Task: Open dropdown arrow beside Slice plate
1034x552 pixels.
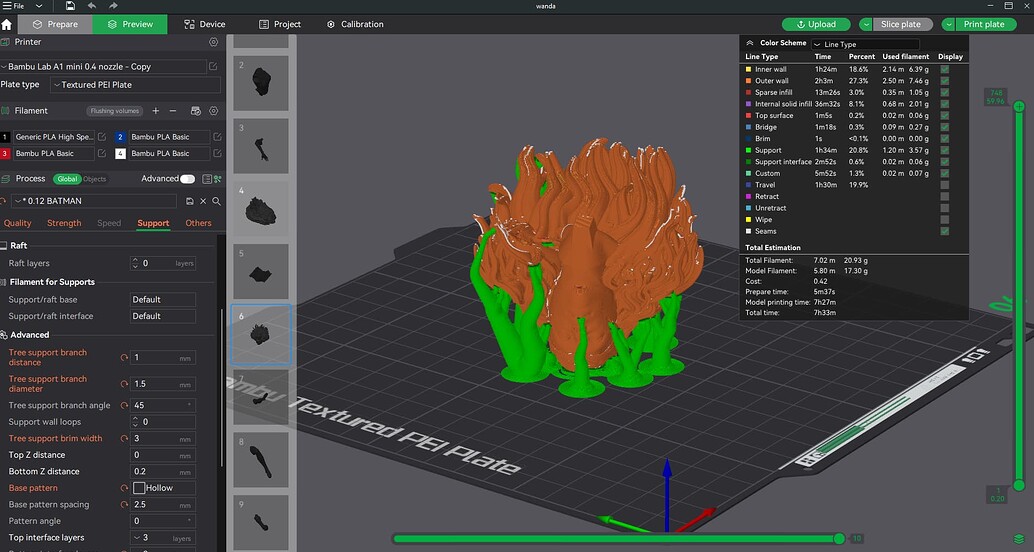Action: 866,24
